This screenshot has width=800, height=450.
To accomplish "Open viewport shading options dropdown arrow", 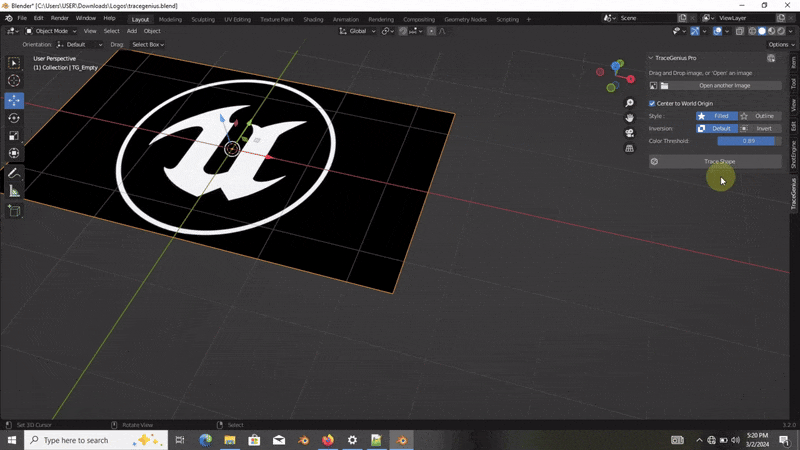I will [790, 31].
